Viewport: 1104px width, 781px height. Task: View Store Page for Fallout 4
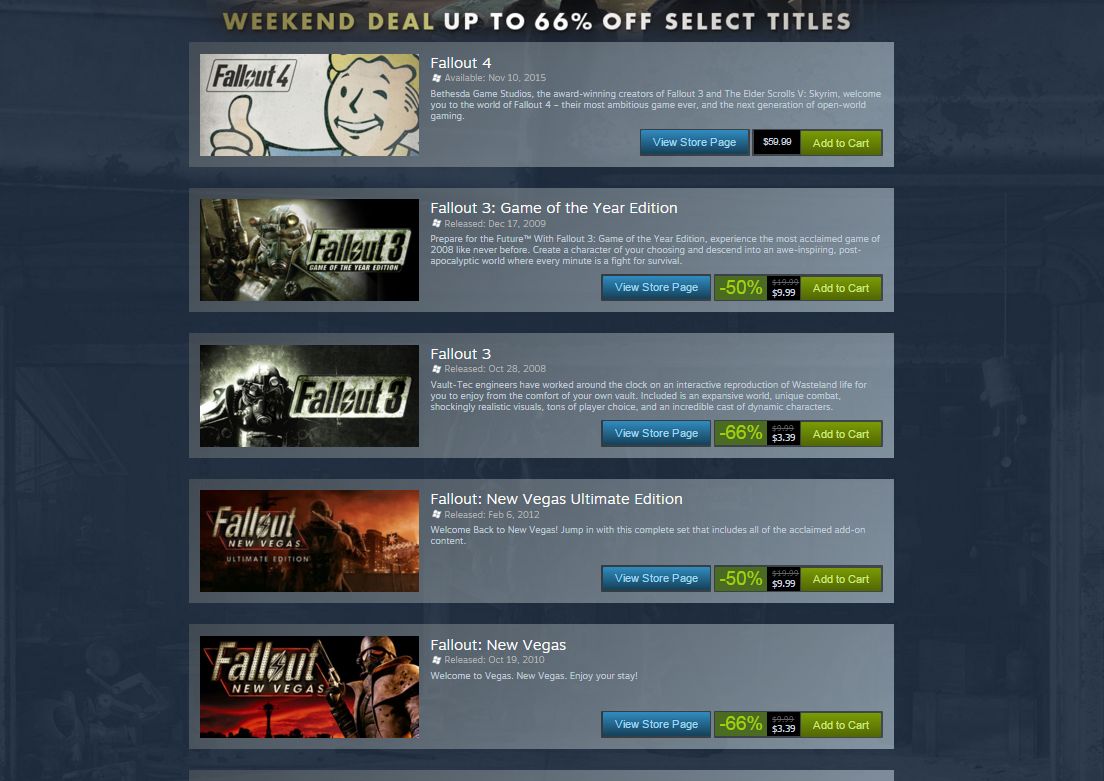click(694, 142)
